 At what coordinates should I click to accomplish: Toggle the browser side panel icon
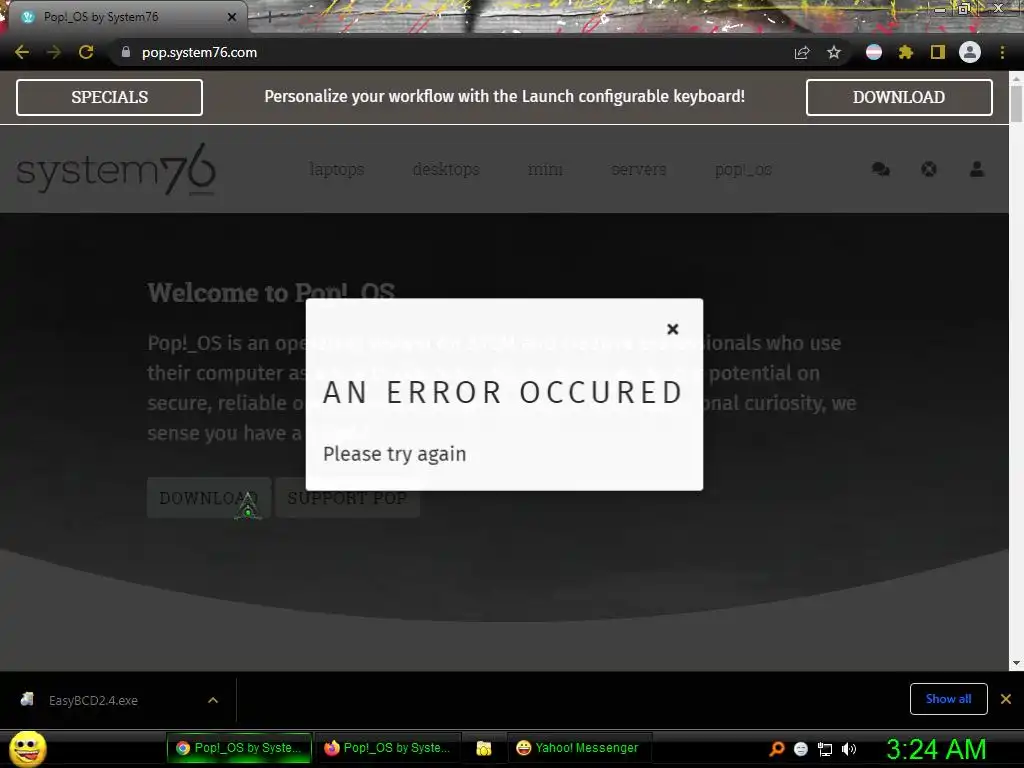coord(938,52)
